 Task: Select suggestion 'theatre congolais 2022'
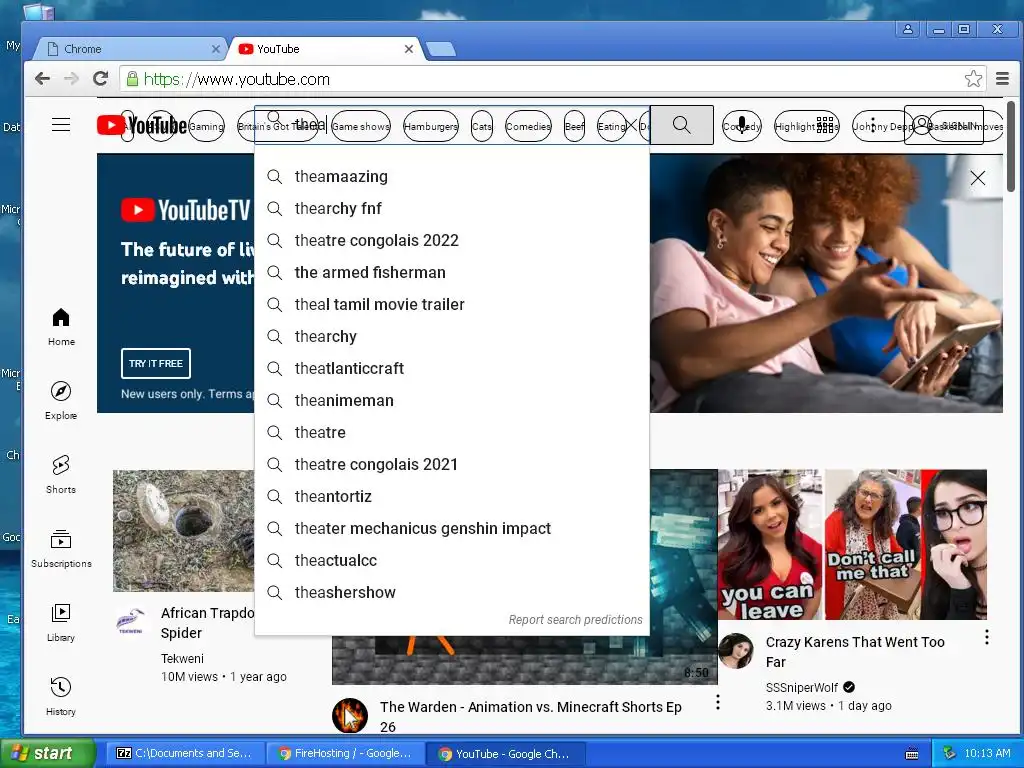coord(452,240)
